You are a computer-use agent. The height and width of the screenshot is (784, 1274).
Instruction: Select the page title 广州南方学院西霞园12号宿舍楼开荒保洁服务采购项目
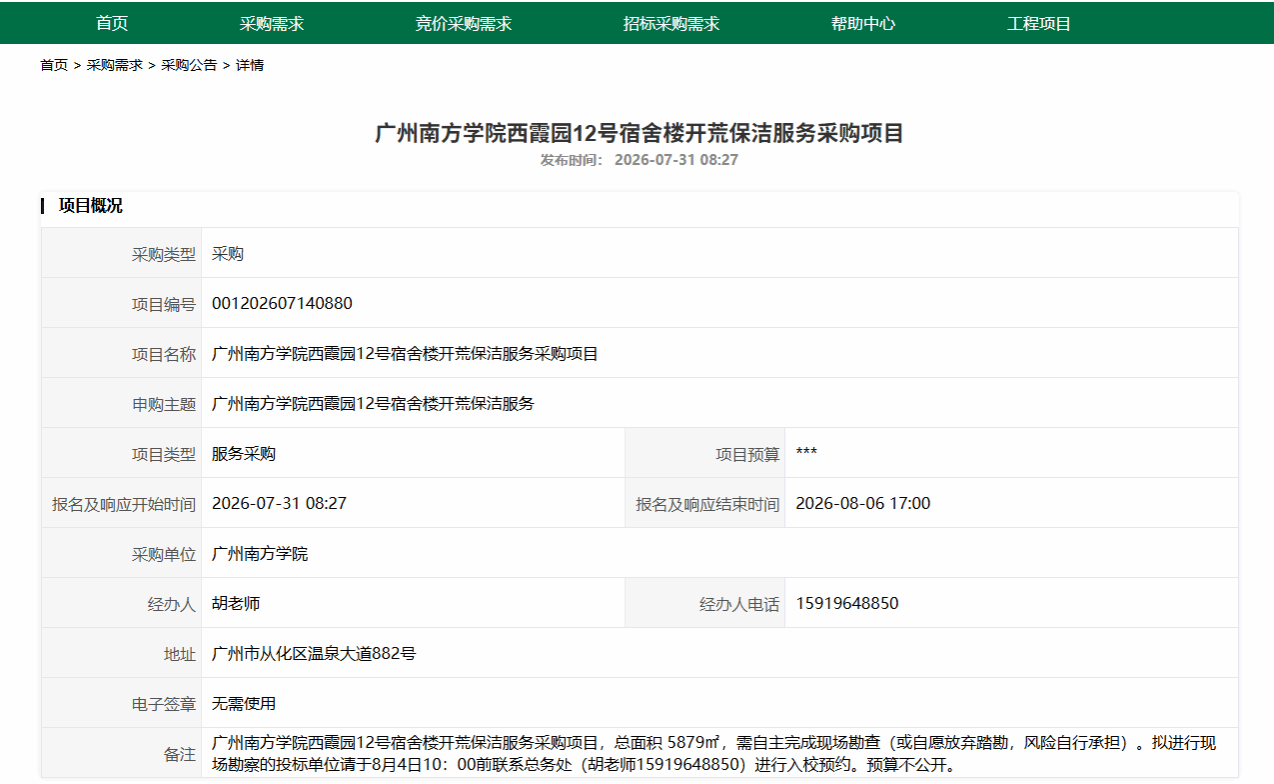click(639, 133)
